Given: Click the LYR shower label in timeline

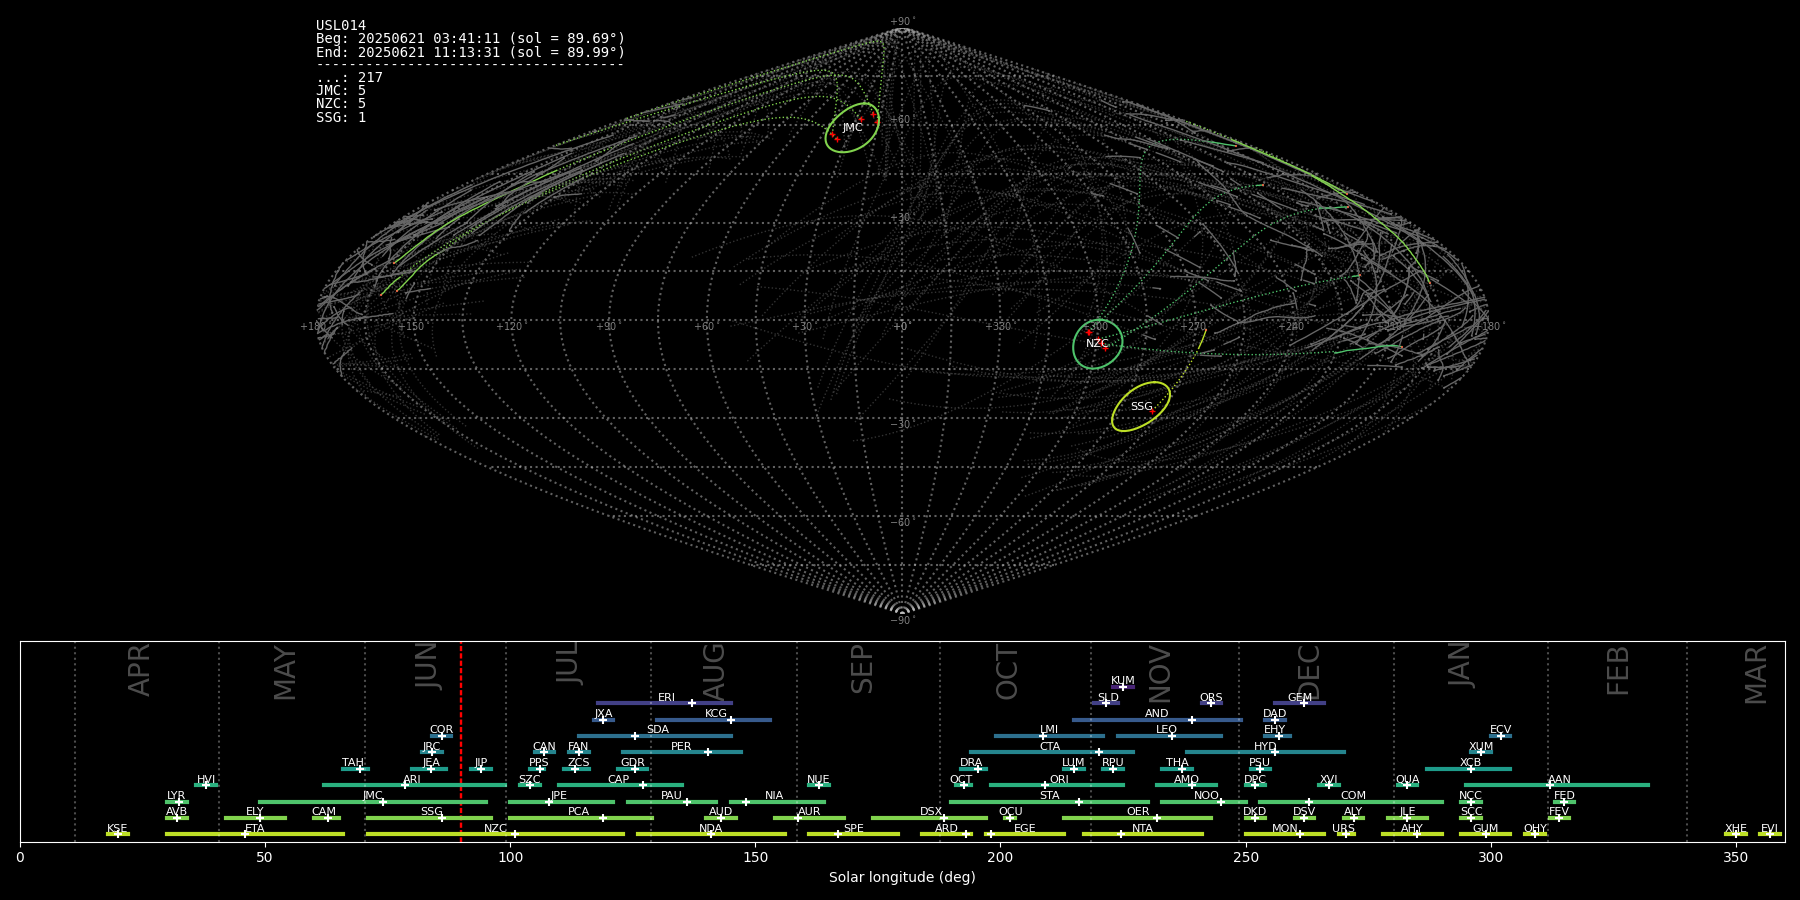Looking at the screenshot, I should pyautogui.click(x=176, y=796).
